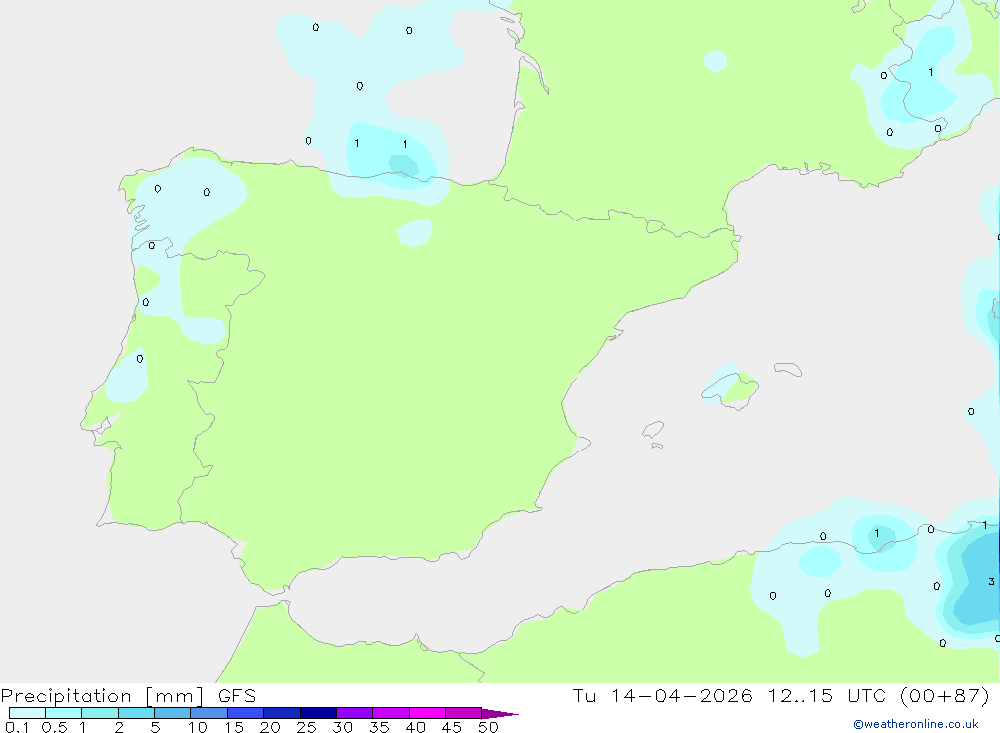Pick the 45–50 mm legend swatch

[464, 713]
